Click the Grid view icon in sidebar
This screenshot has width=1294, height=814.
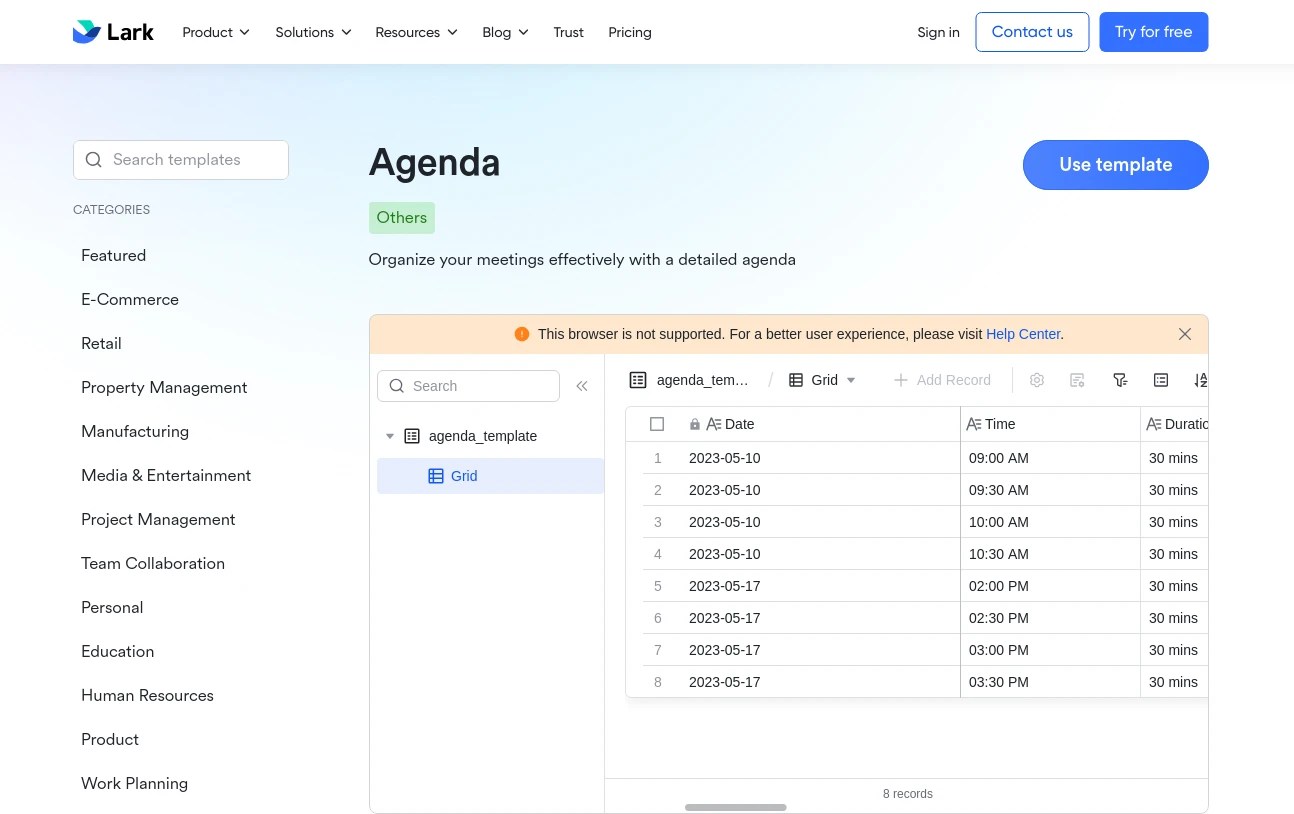[436, 476]
